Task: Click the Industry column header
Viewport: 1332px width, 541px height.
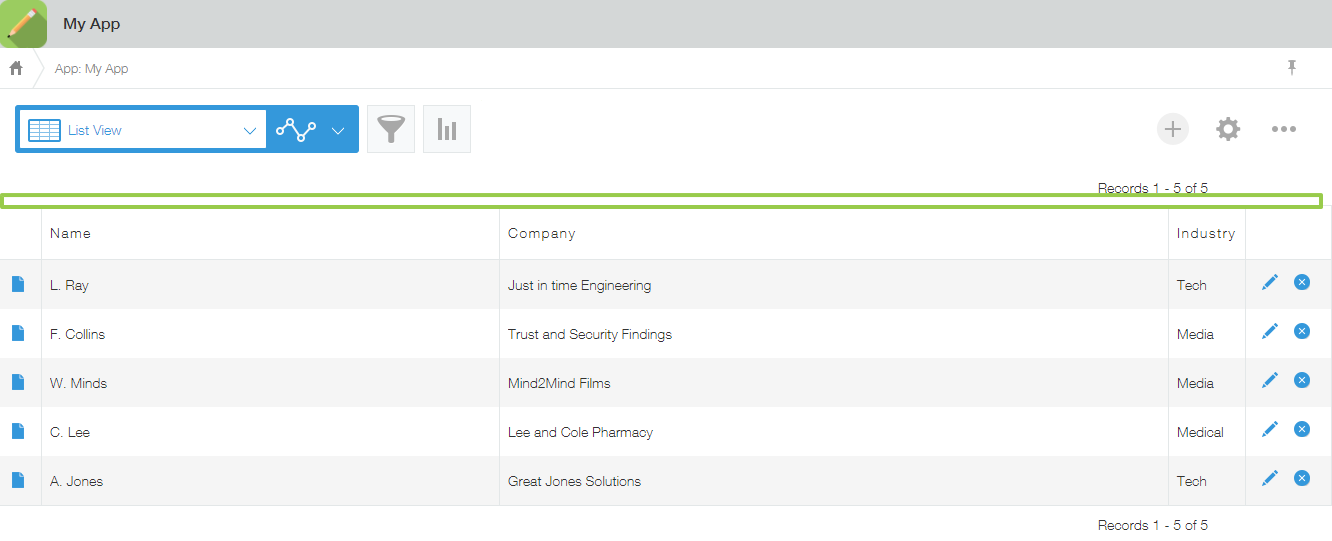Action: tap(1205, 233)
